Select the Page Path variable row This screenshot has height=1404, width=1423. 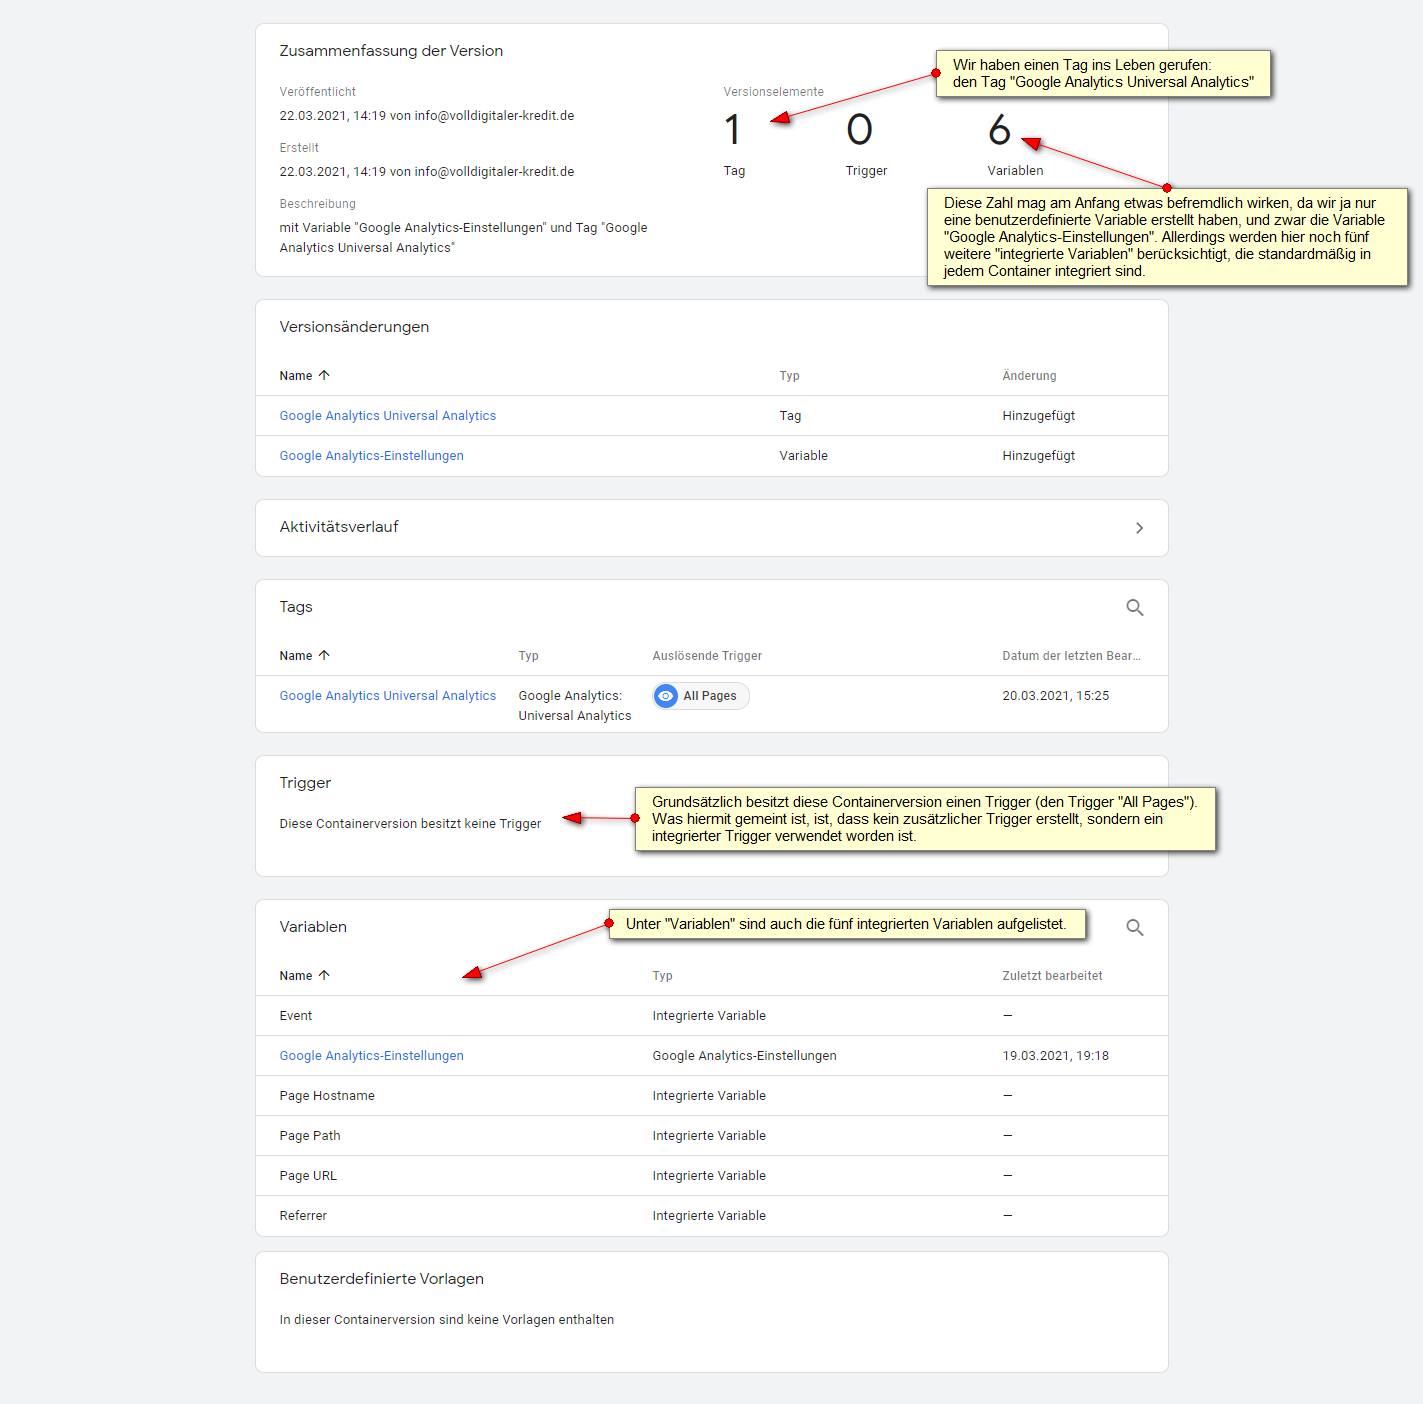712,1136
